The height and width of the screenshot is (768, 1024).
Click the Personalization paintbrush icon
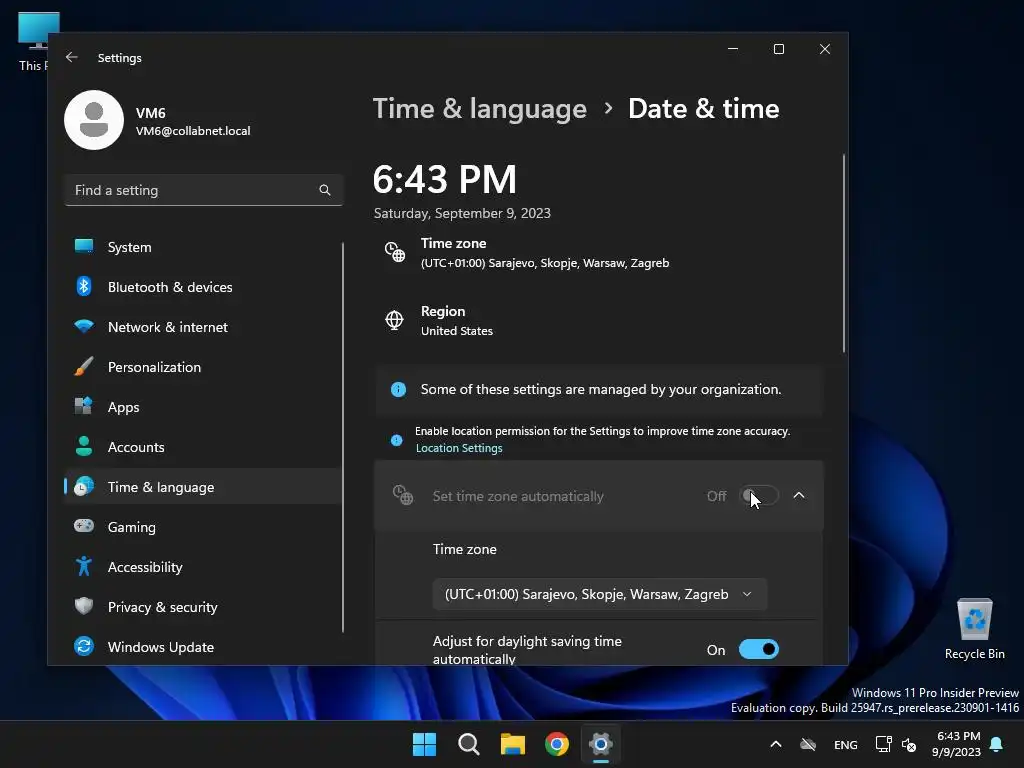[x=84, y=366]
